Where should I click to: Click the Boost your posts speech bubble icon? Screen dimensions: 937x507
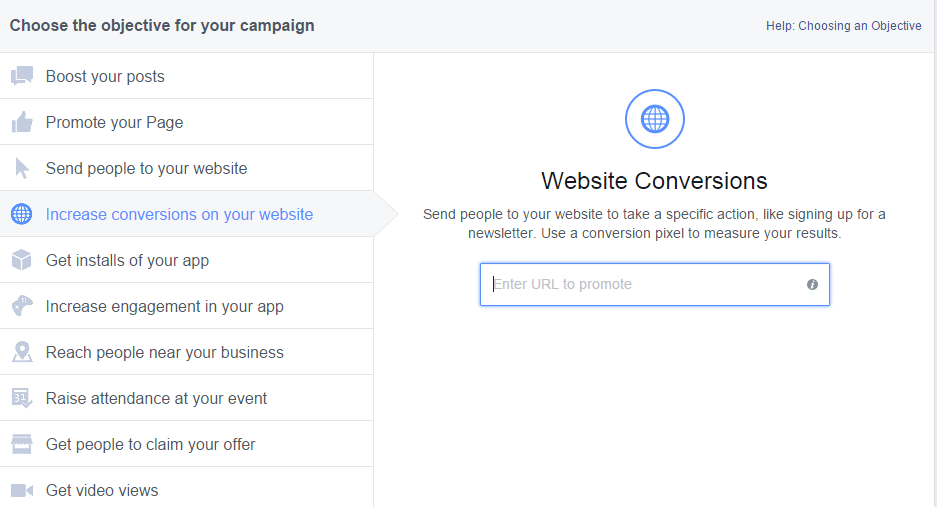22,76
